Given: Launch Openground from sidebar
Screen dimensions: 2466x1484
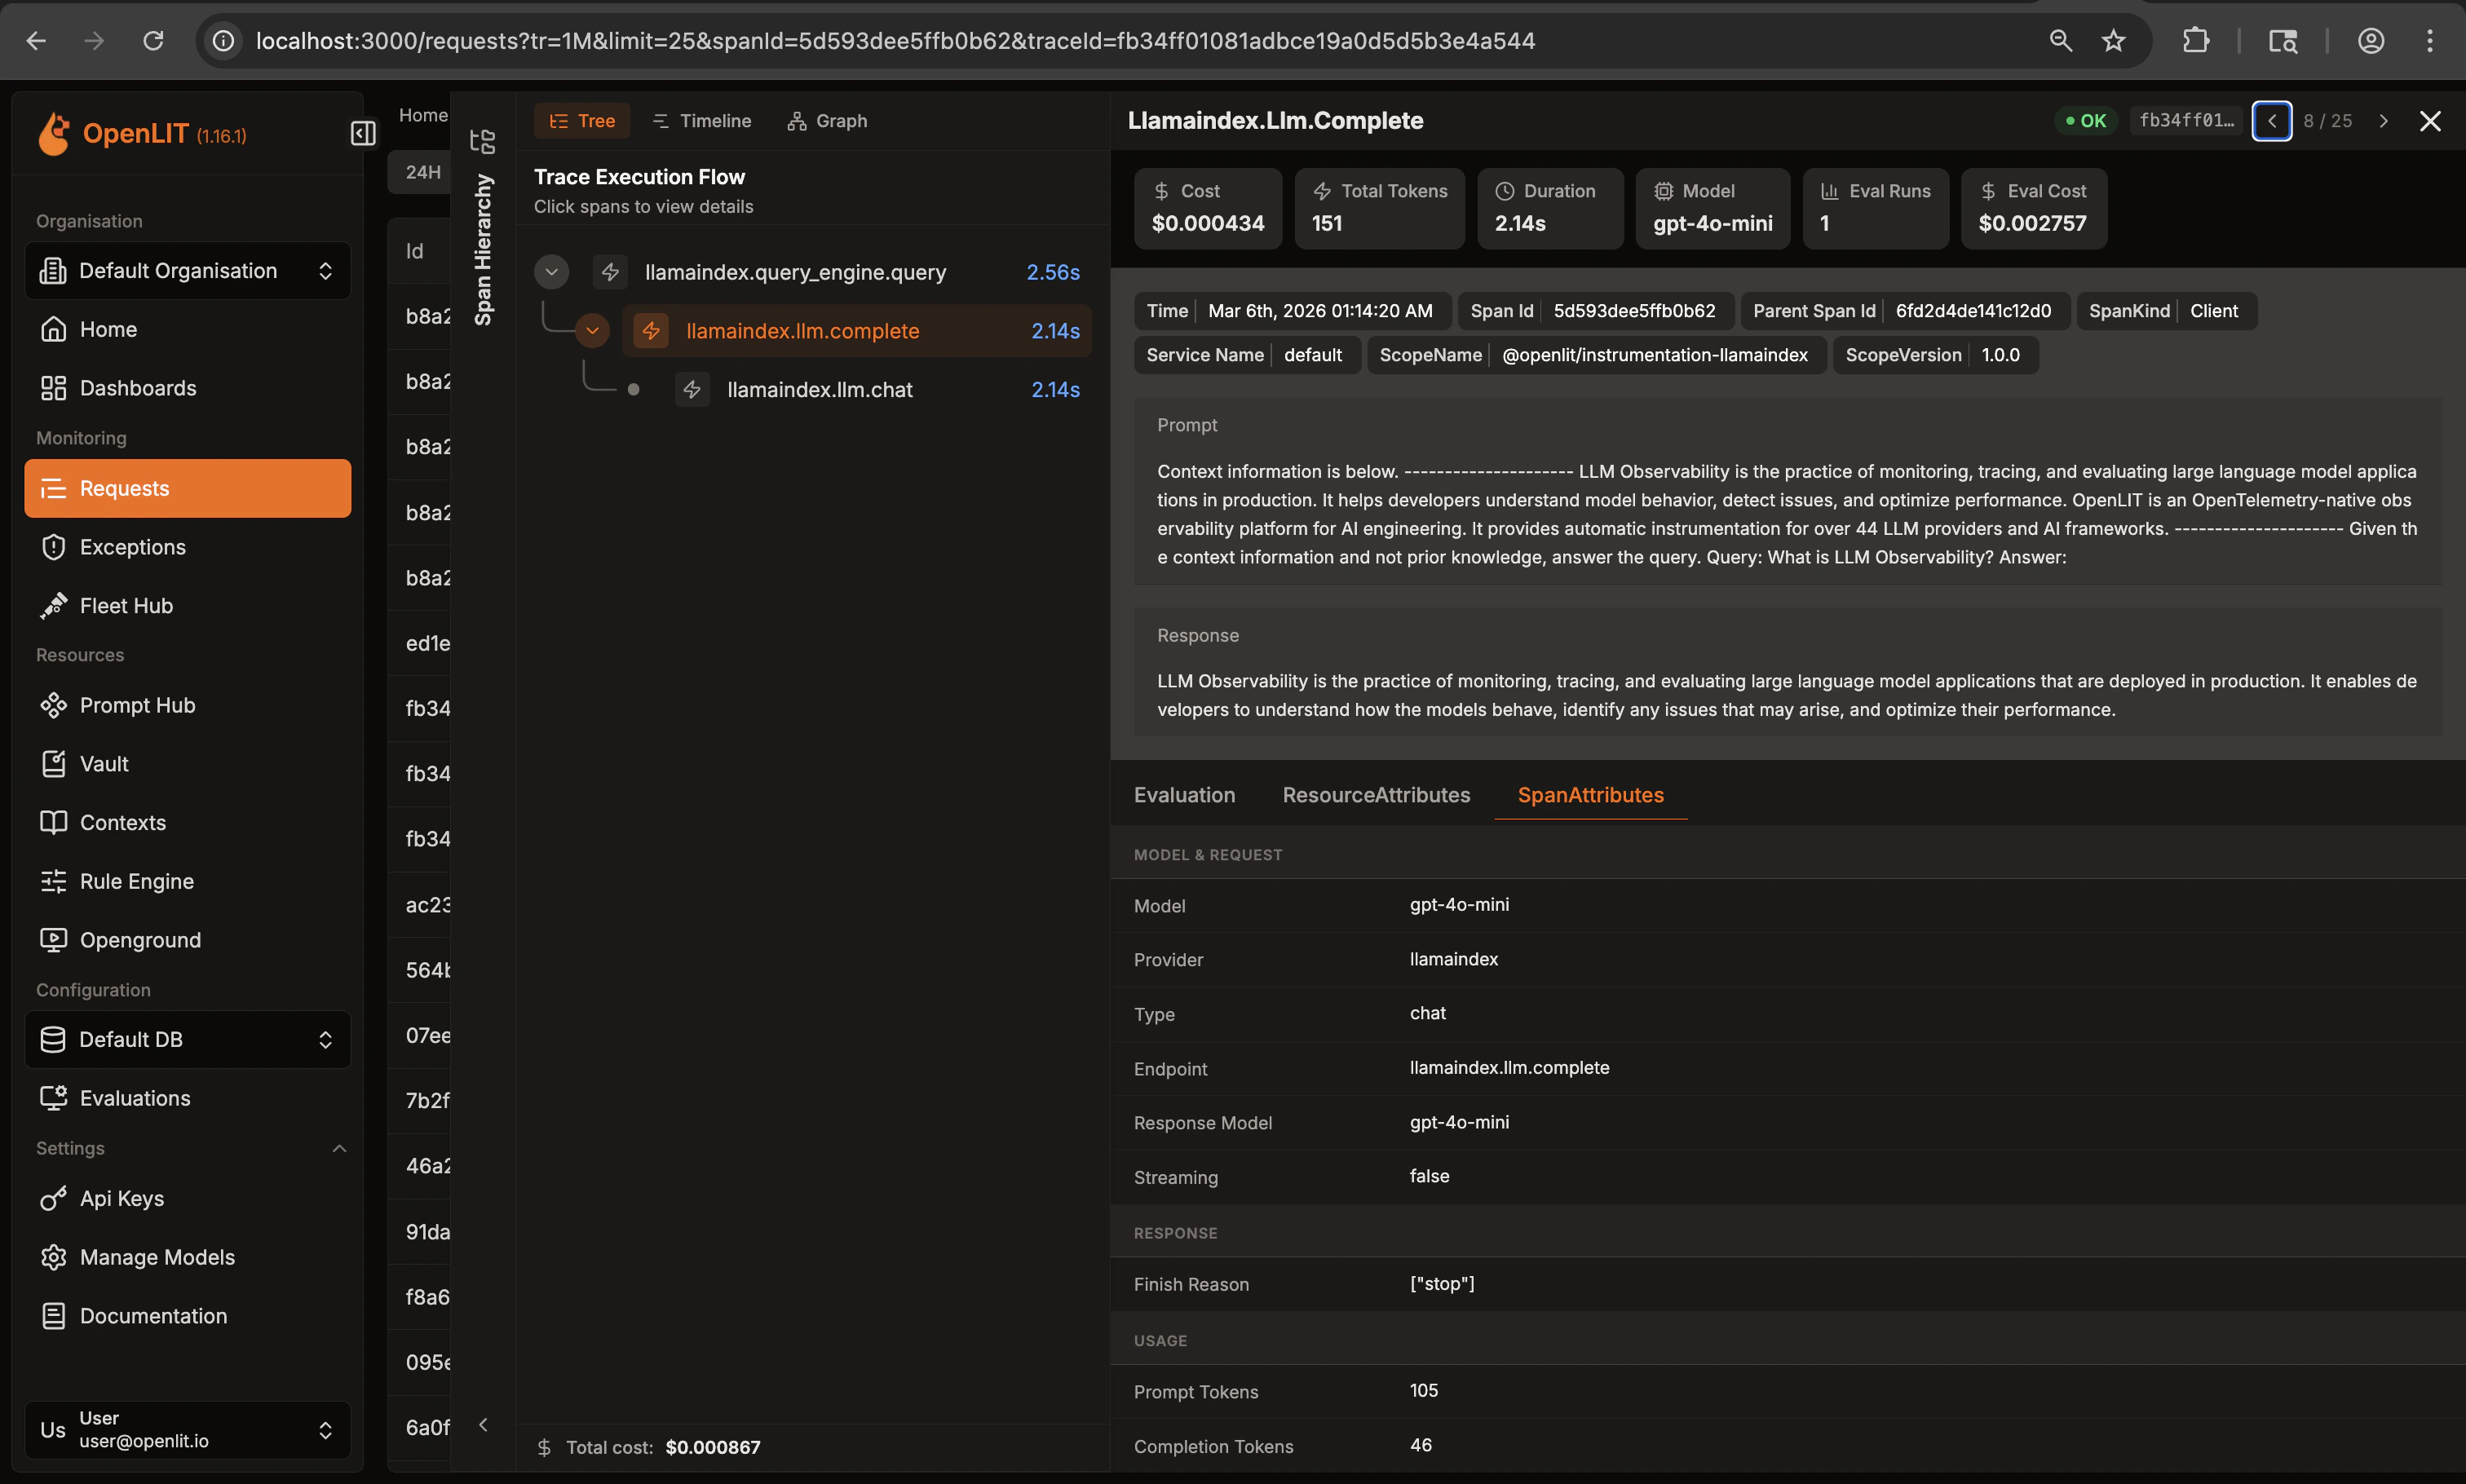Looking at the screenshot, I should pyautogui.click(x=140, y=939).
